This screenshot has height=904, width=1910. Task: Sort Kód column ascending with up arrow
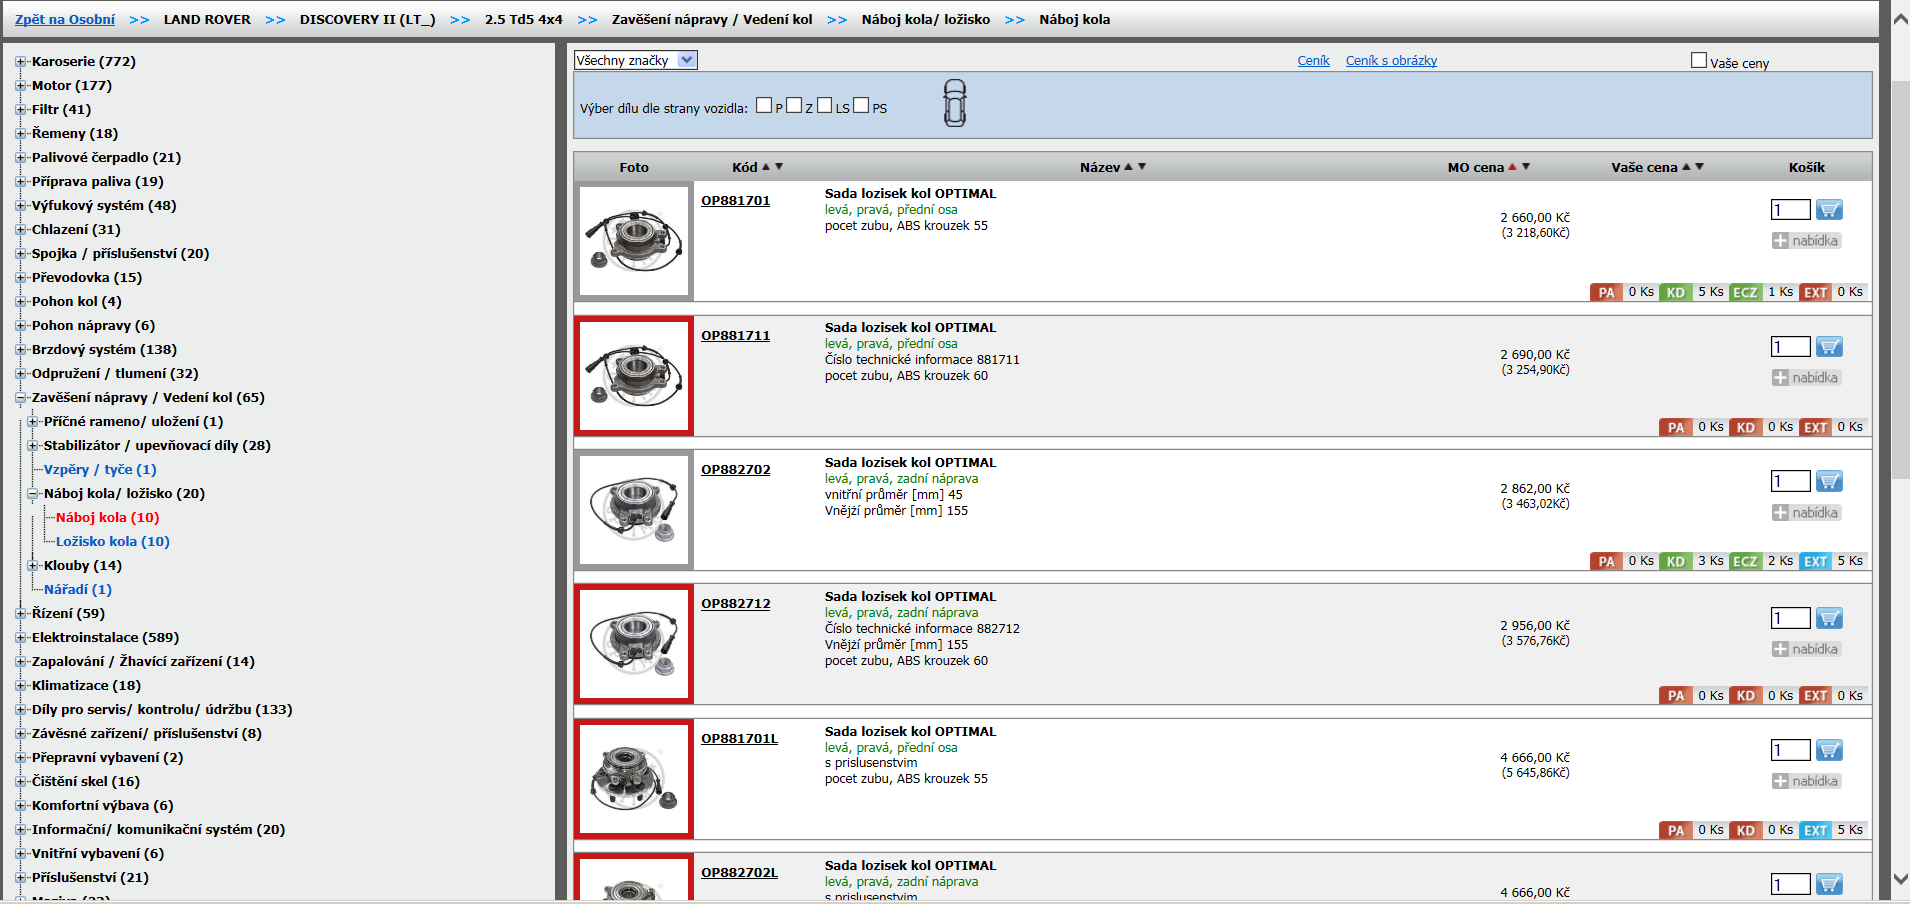[766, 167]
